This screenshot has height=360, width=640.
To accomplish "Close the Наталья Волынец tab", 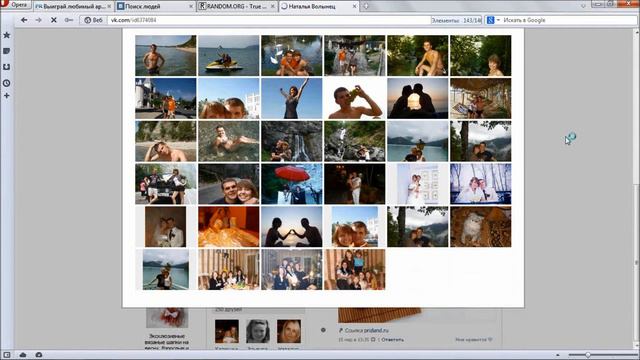I will [x=354, y=7].
